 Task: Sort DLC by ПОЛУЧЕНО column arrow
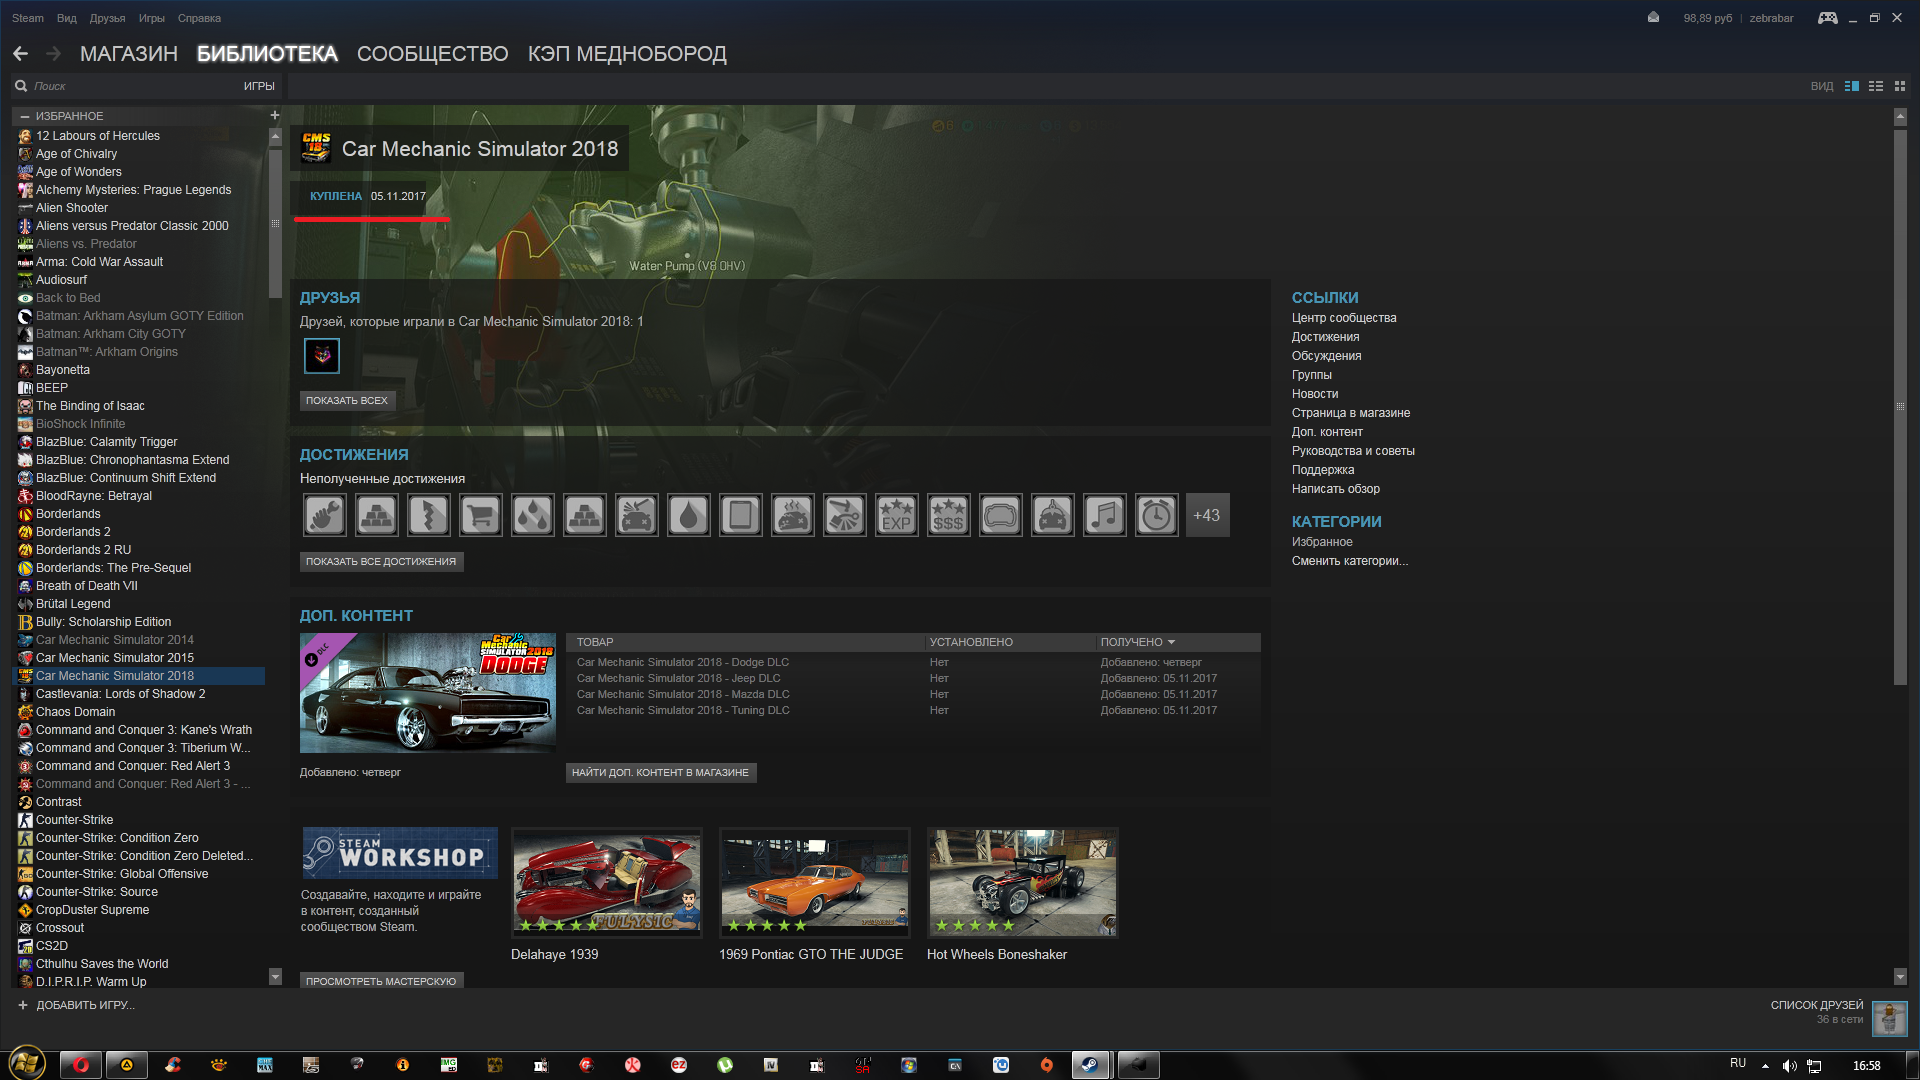pos(1171,642)
